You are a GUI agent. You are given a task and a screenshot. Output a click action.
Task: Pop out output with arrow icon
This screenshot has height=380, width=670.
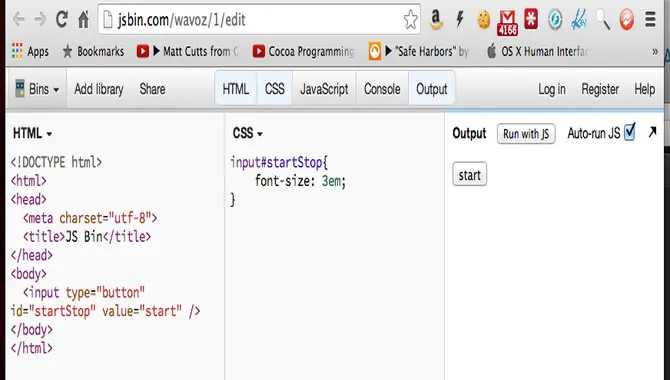pos(652,133)
